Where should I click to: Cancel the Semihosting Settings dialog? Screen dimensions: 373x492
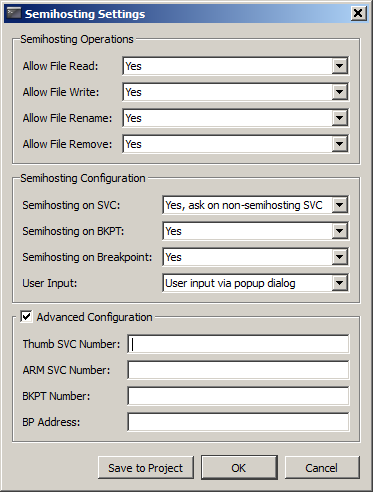point(322,468)
